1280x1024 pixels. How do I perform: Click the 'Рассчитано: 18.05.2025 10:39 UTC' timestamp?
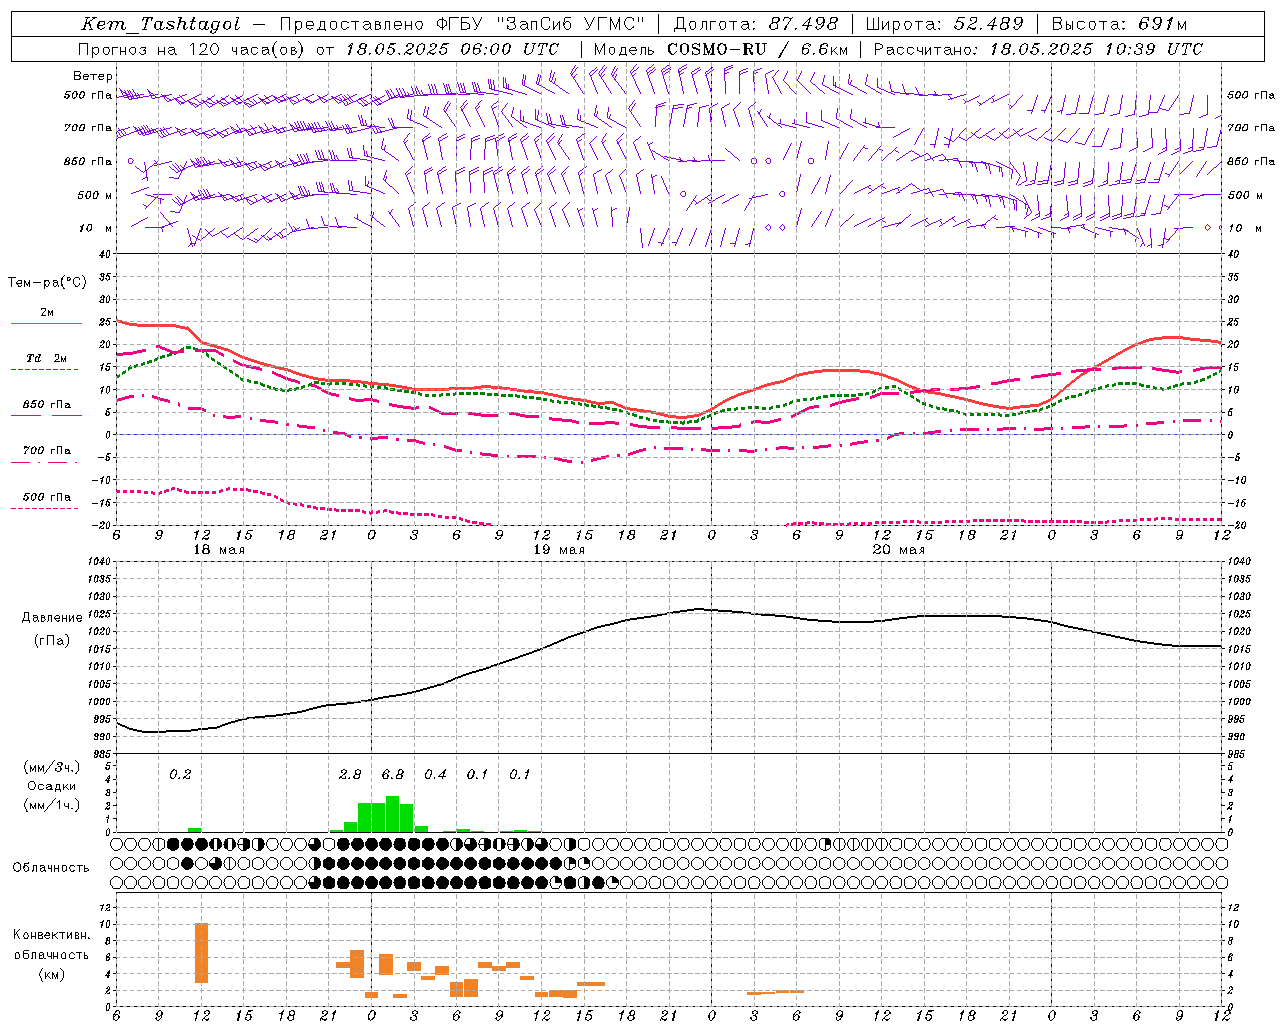1038,49
